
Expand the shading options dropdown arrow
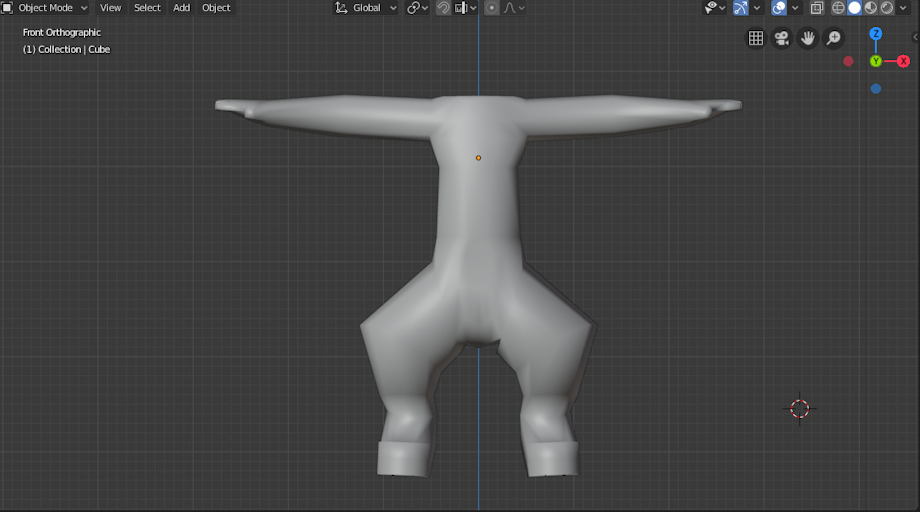coord(904,8)
